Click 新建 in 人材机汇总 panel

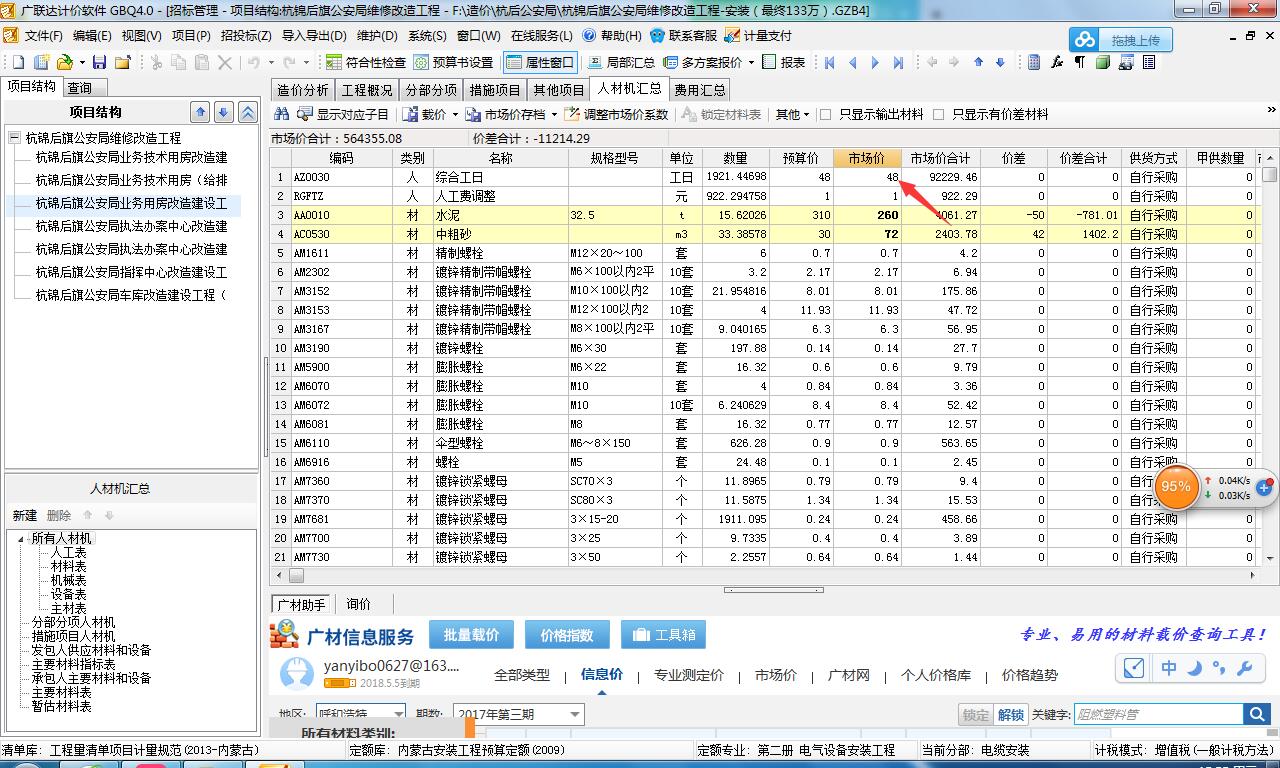[25, 515]
